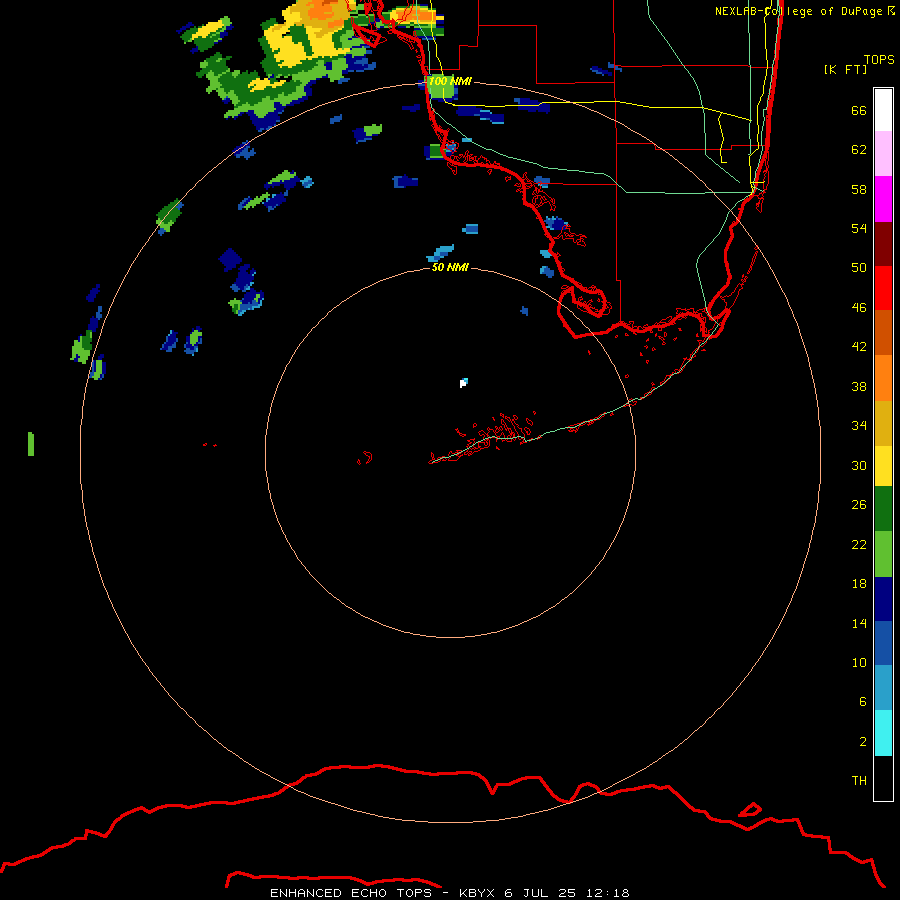900x900 pixels.
Task: Click legend value 22
Action: coord(859,545)
